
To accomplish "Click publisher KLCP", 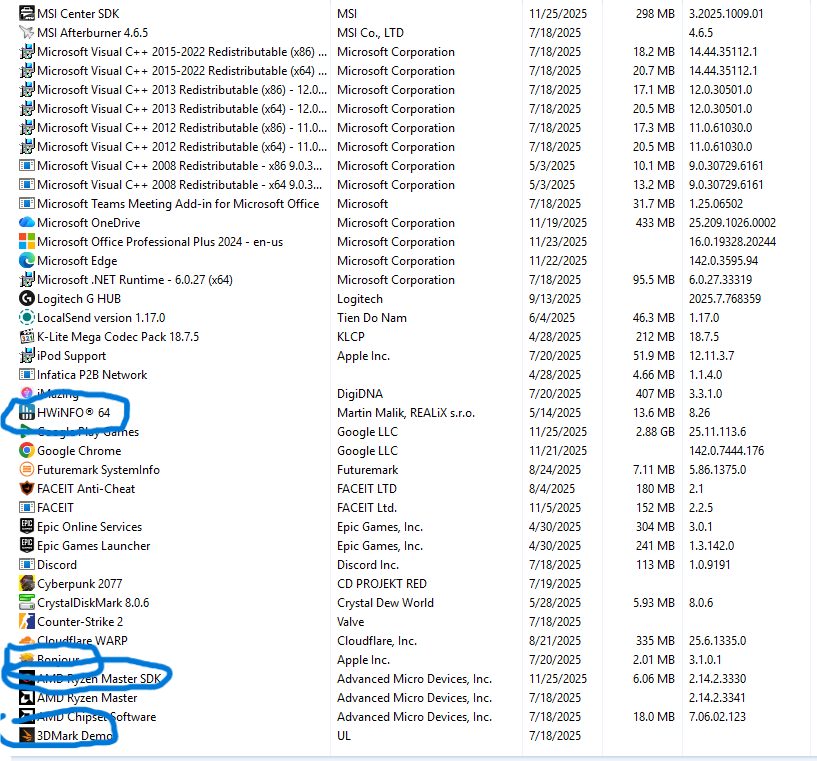I will coord(351,337).
